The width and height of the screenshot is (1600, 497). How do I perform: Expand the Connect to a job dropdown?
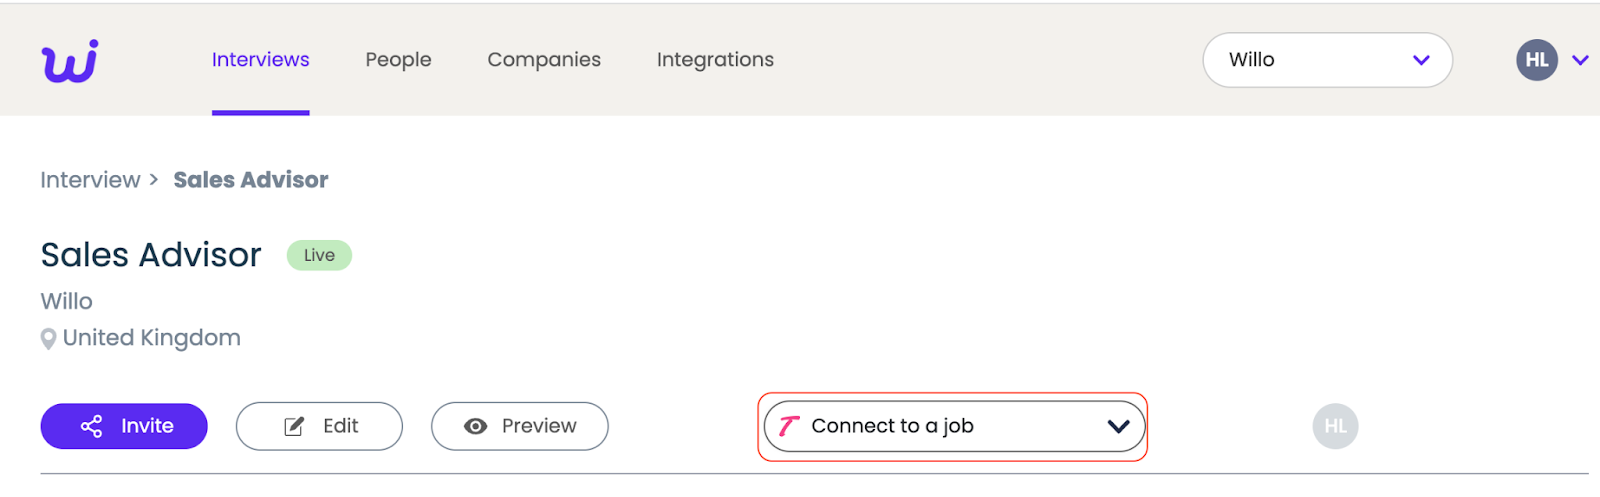coord(1118,427)
